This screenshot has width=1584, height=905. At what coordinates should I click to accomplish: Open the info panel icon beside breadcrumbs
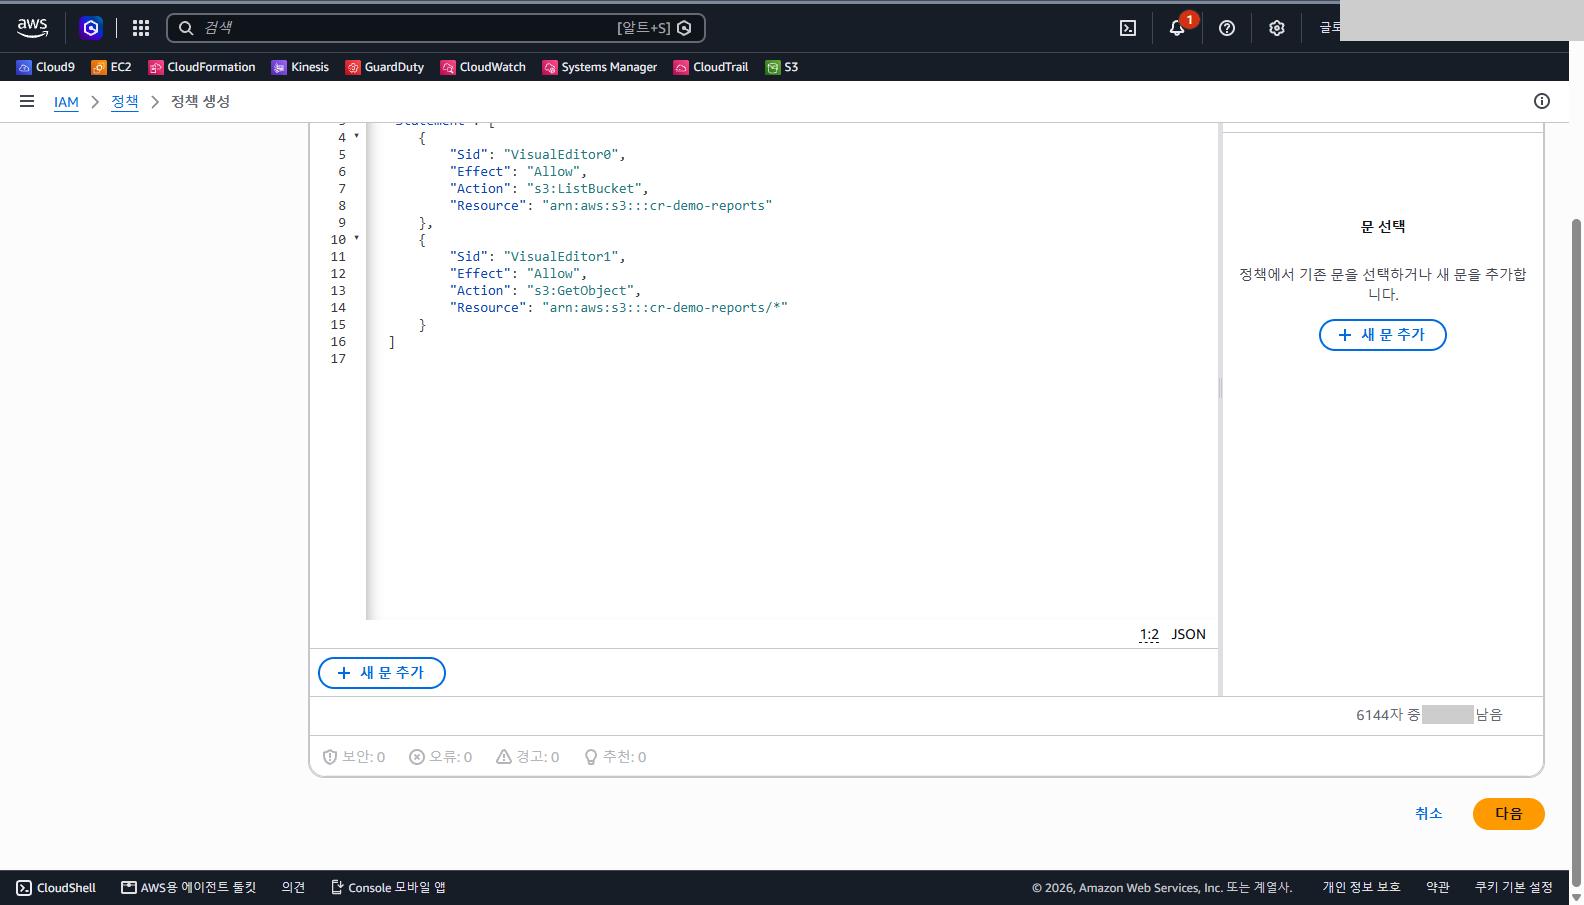click(x=1542, y=101)
